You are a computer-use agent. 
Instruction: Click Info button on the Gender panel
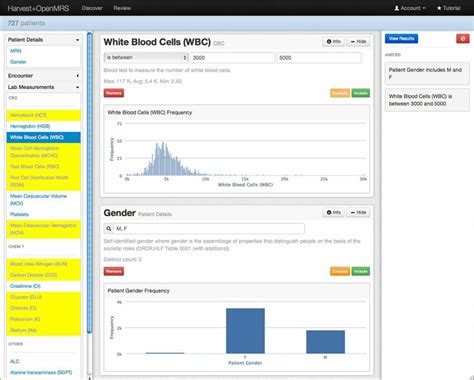pos(333,212)
